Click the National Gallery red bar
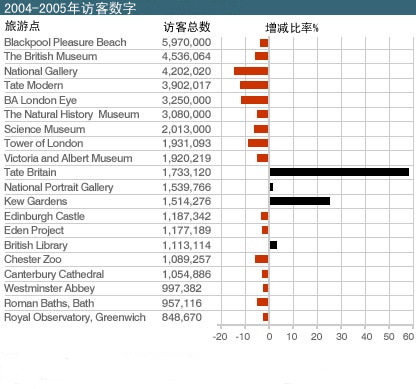This screenshot has height=389, width=416. click(x=251, y=71)
